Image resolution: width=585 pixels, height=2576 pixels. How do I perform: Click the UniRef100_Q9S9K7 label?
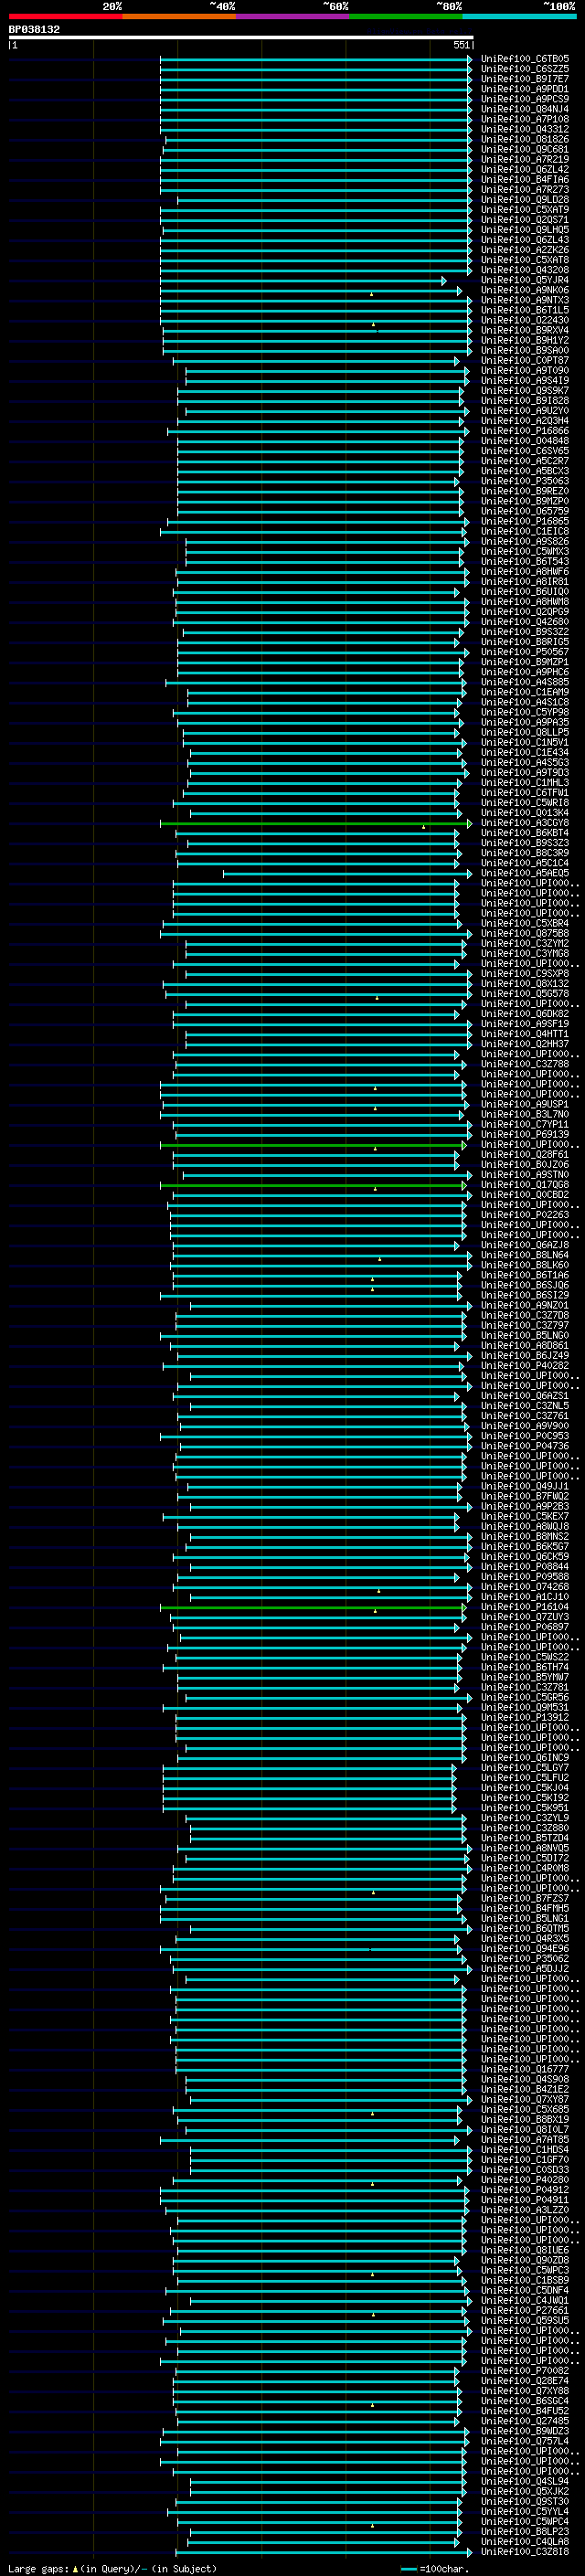click(524, 390)
